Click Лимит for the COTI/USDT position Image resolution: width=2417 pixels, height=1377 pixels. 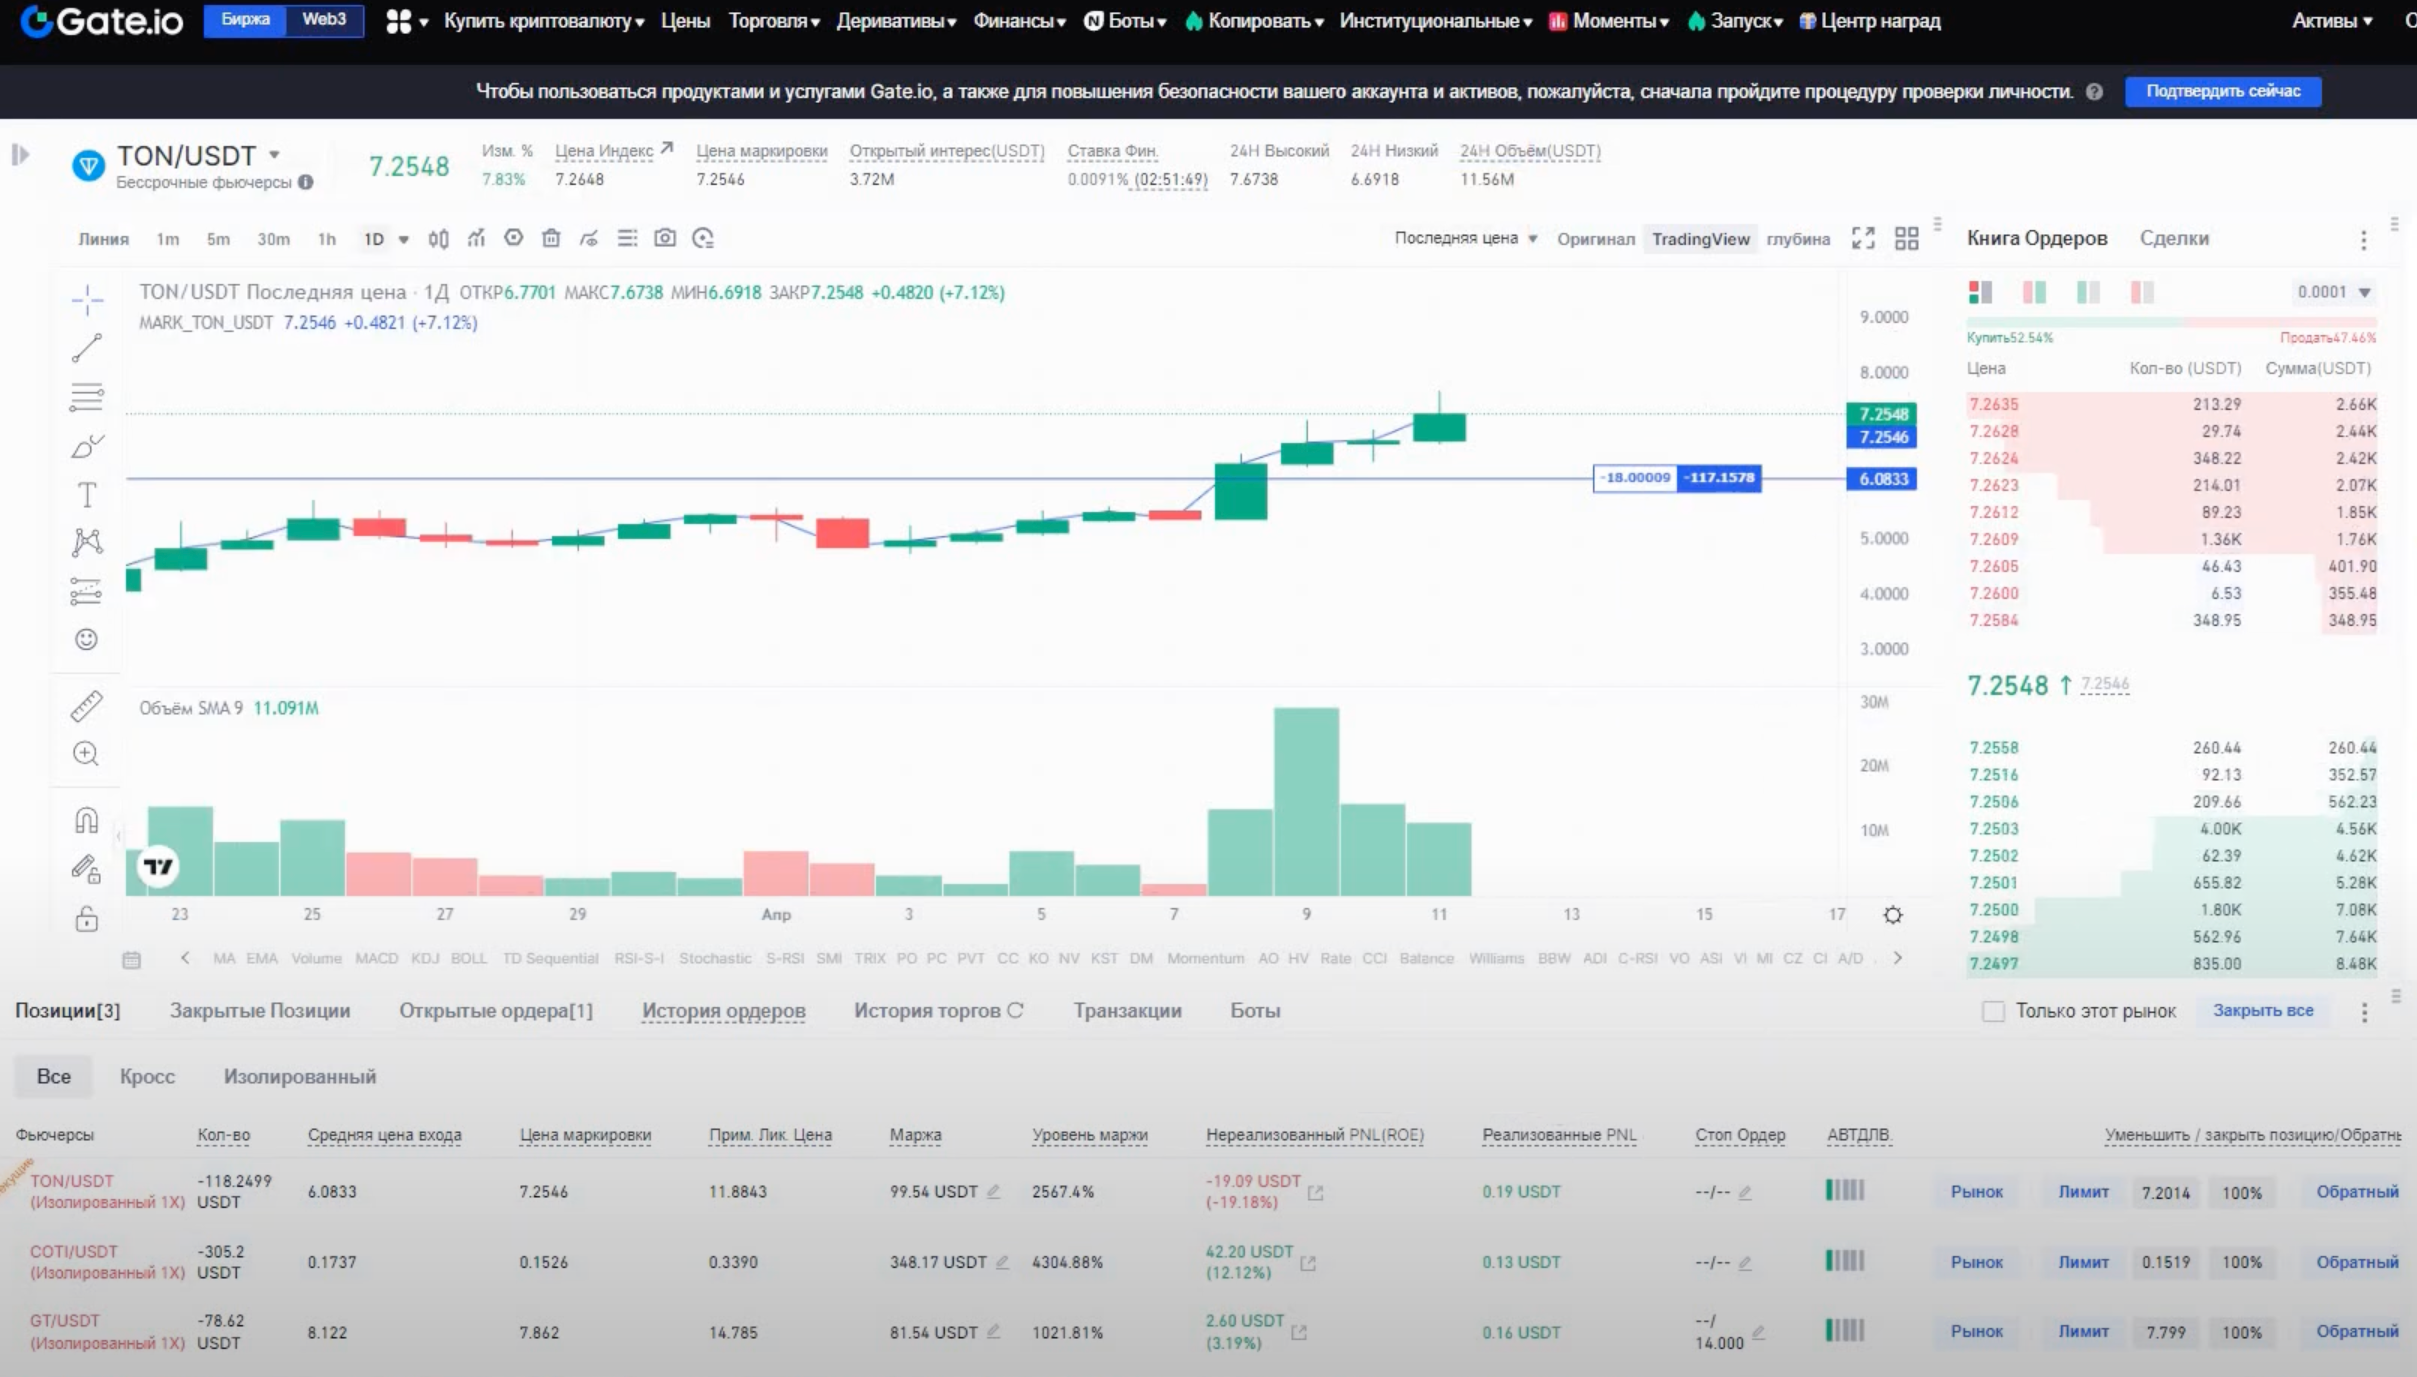click(2083, 1262)
